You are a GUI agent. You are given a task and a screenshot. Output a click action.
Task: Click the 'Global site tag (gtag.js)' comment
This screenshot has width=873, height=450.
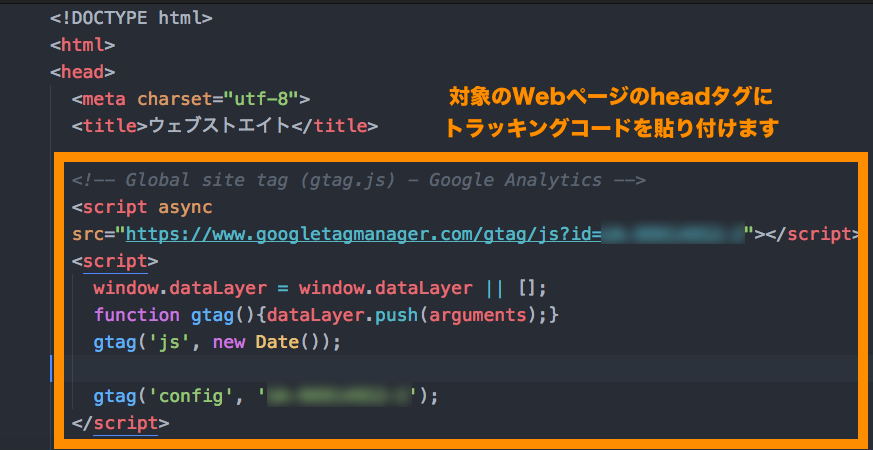click(x=359, y=180)
